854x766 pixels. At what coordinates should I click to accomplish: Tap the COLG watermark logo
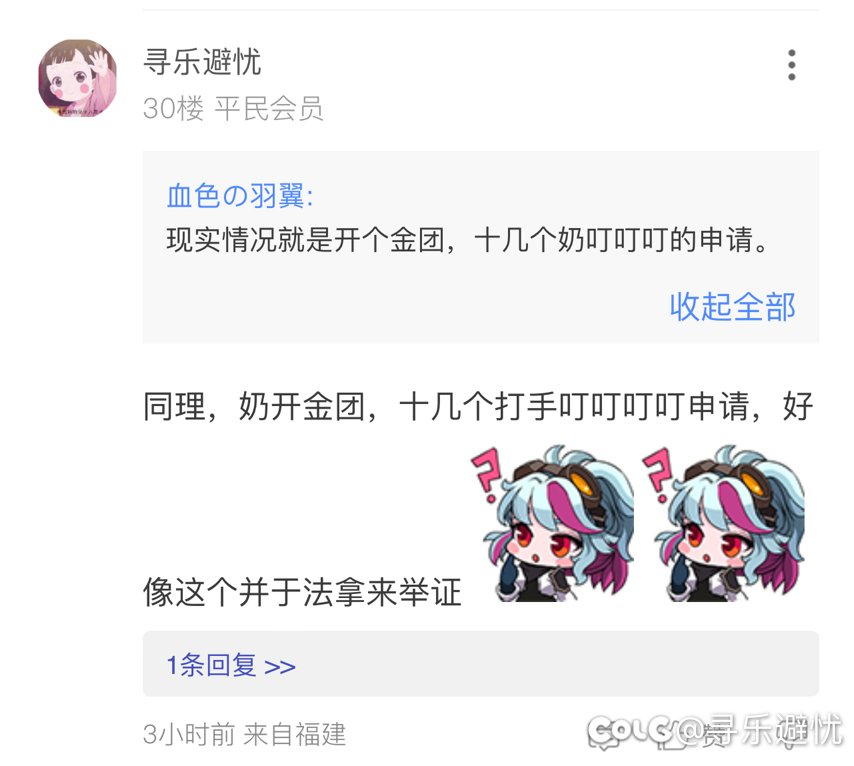pos(630,731)
